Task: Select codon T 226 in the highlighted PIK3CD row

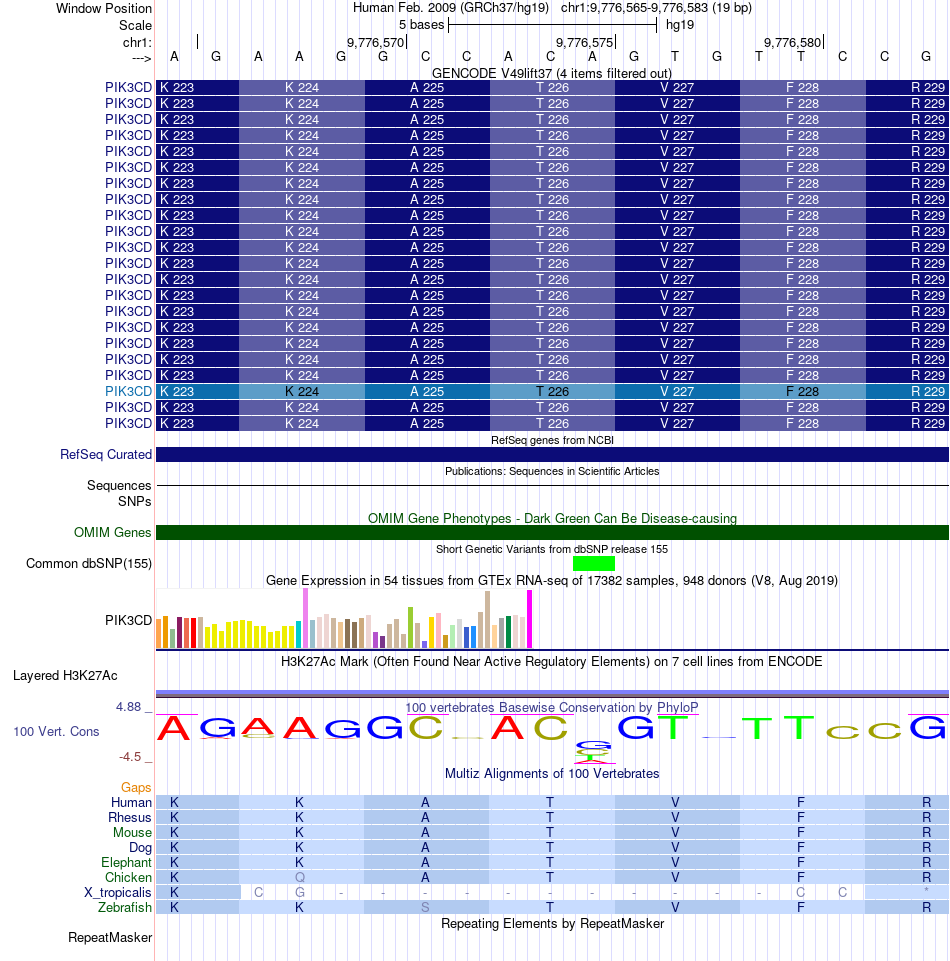Action: [x=552, y=391]
